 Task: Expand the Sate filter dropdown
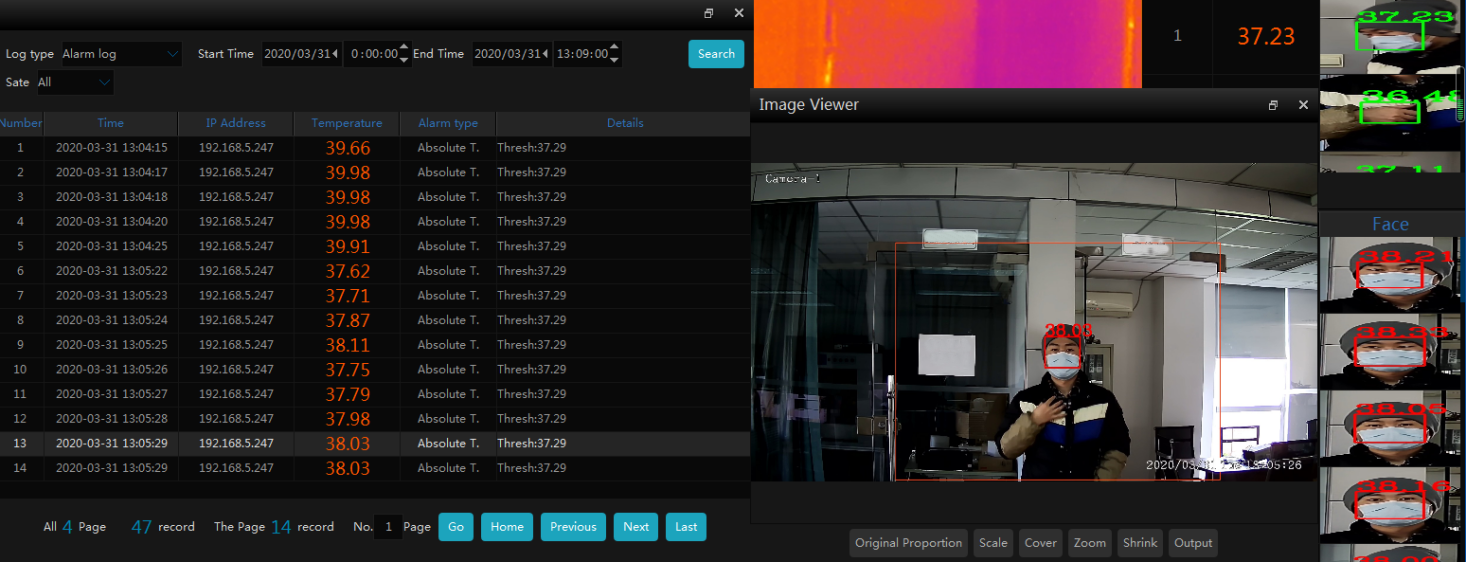75,82
